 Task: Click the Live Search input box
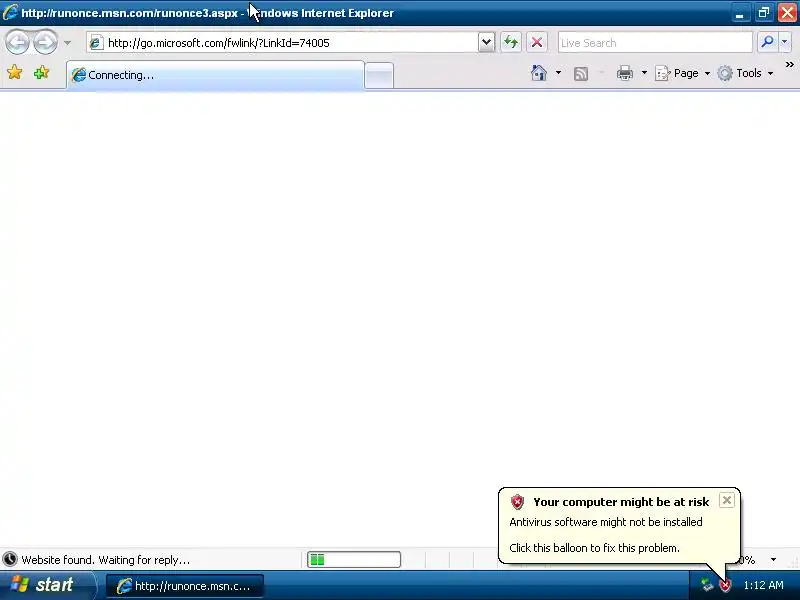(x=655, y=43)
